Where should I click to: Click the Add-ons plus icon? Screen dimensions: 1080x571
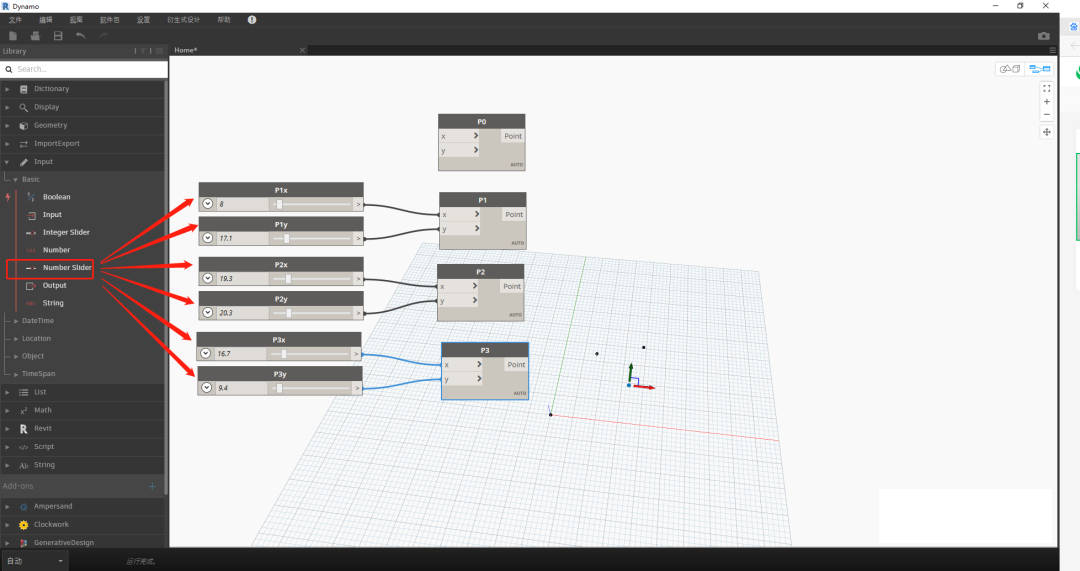click(x=152, y=486)
